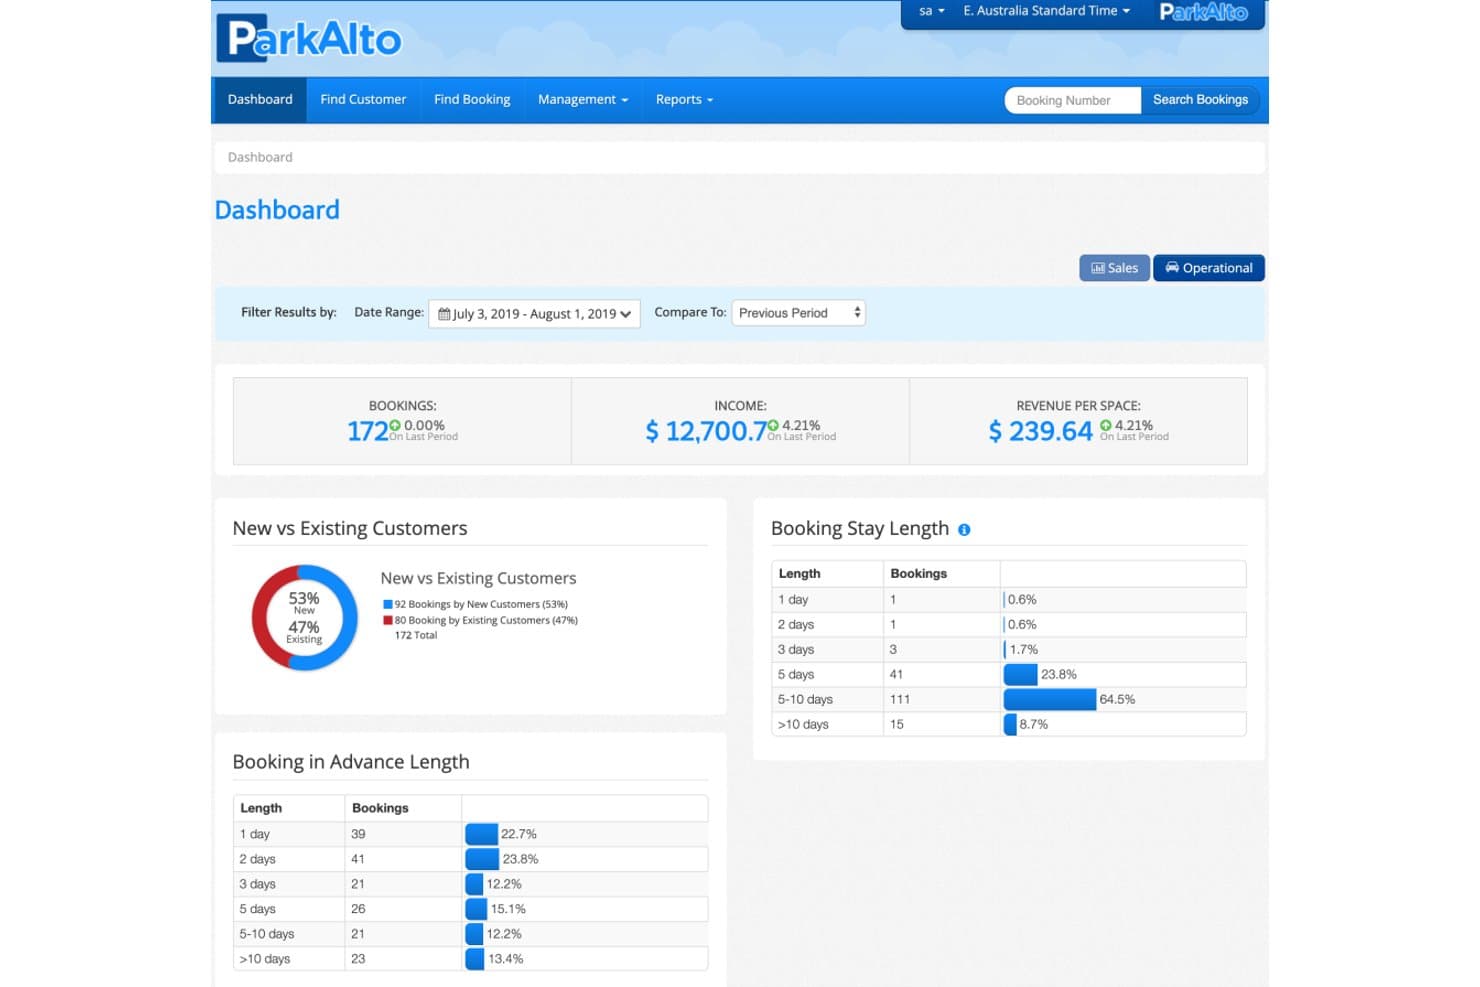
Task: Click the info icon beside Booking Stay Length
Action: pyautogui.click(x=964, y=530)
